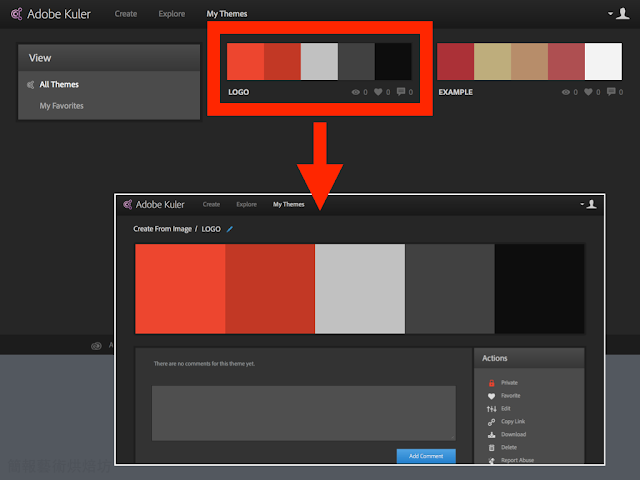The image size is (640, 480).
Task: Click the Delete action label
Action: 509,447
